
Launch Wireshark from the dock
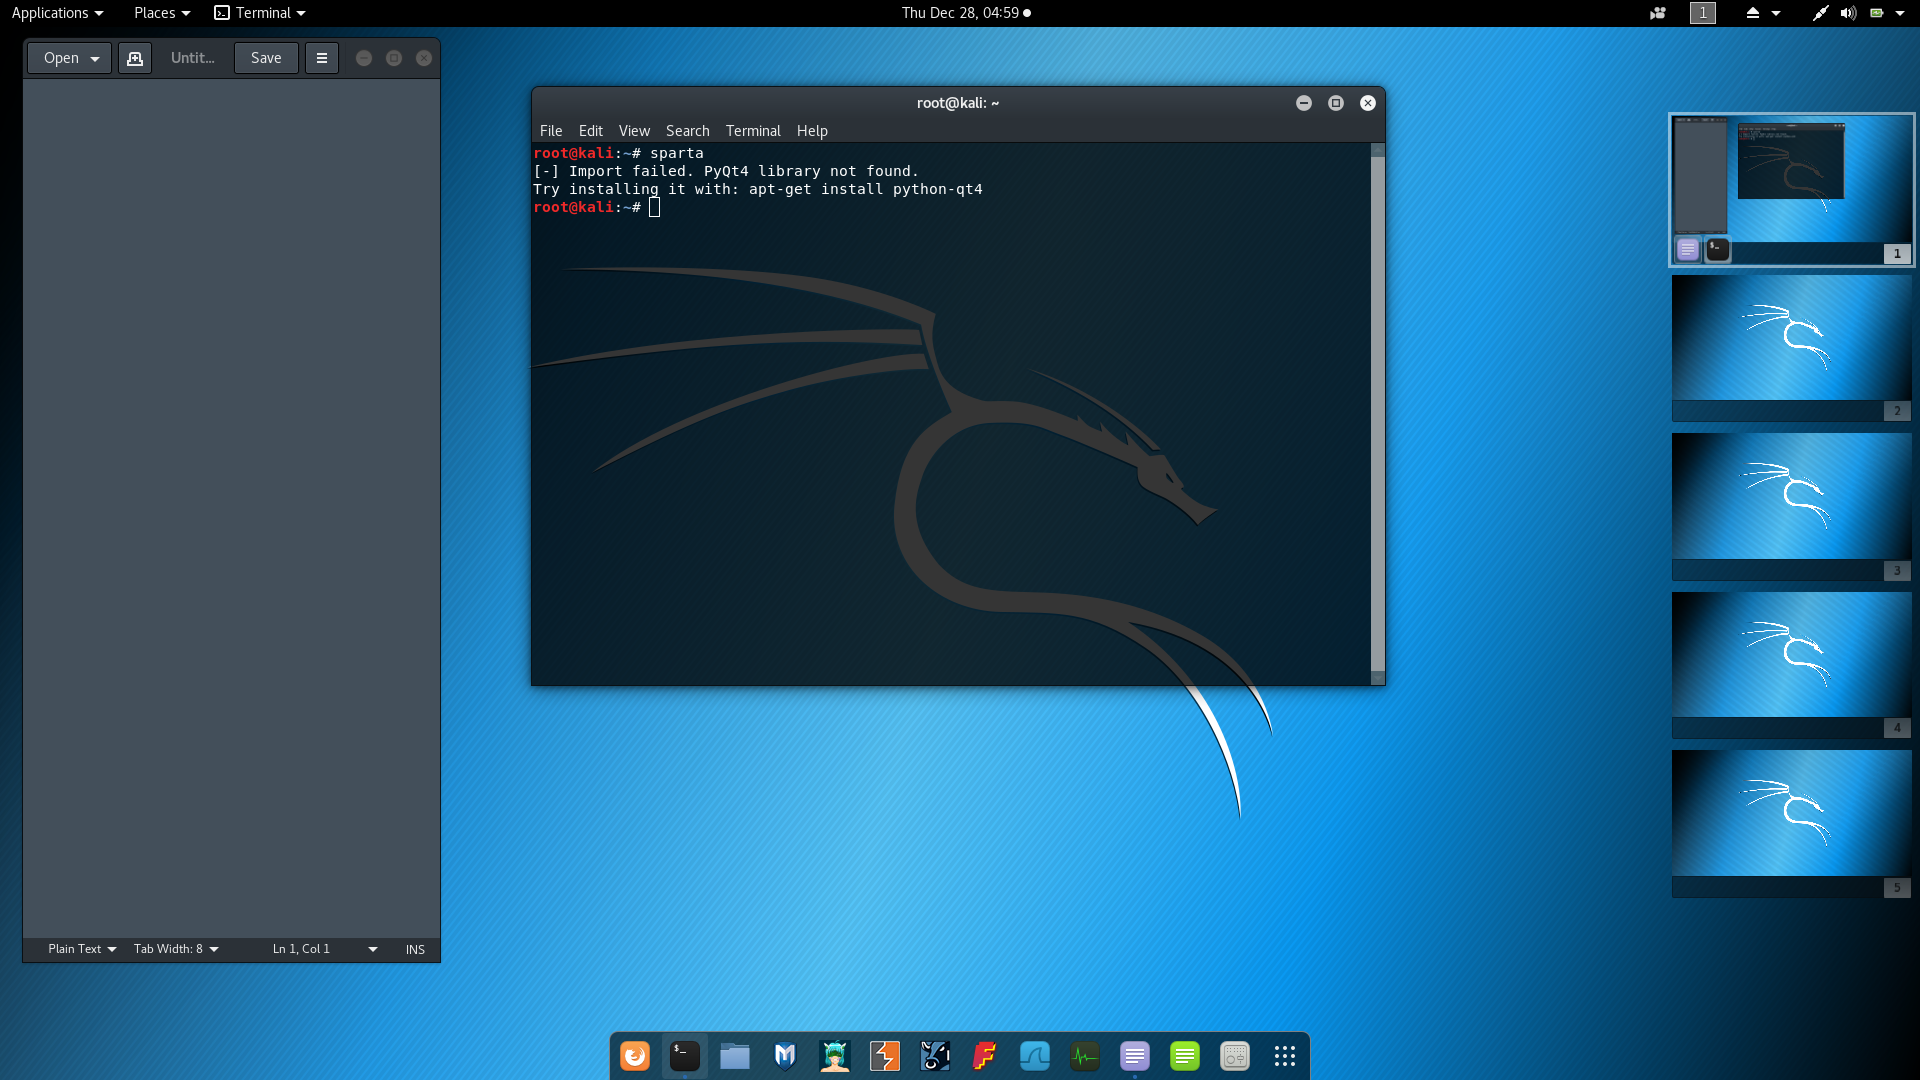click(1035, 1056)
